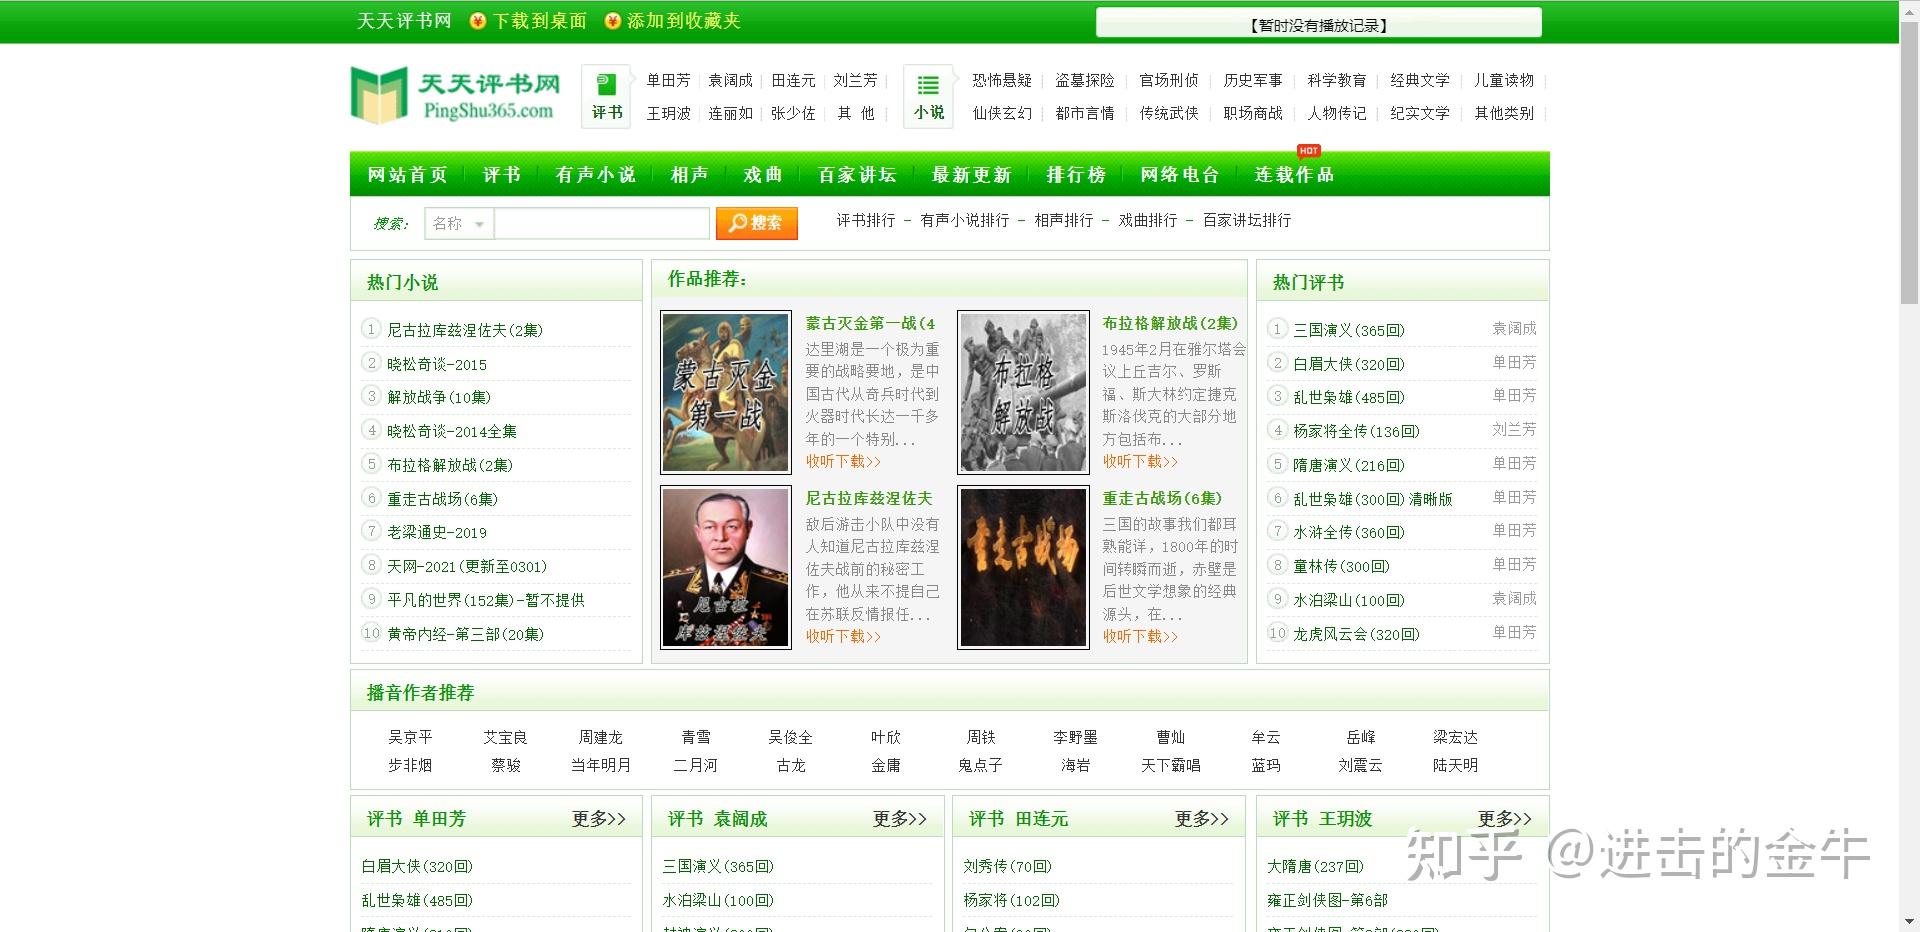Click the 天天评书网 PingShu365 logo
Viewport: 1920px width, 932px height.
click(455, 95)
